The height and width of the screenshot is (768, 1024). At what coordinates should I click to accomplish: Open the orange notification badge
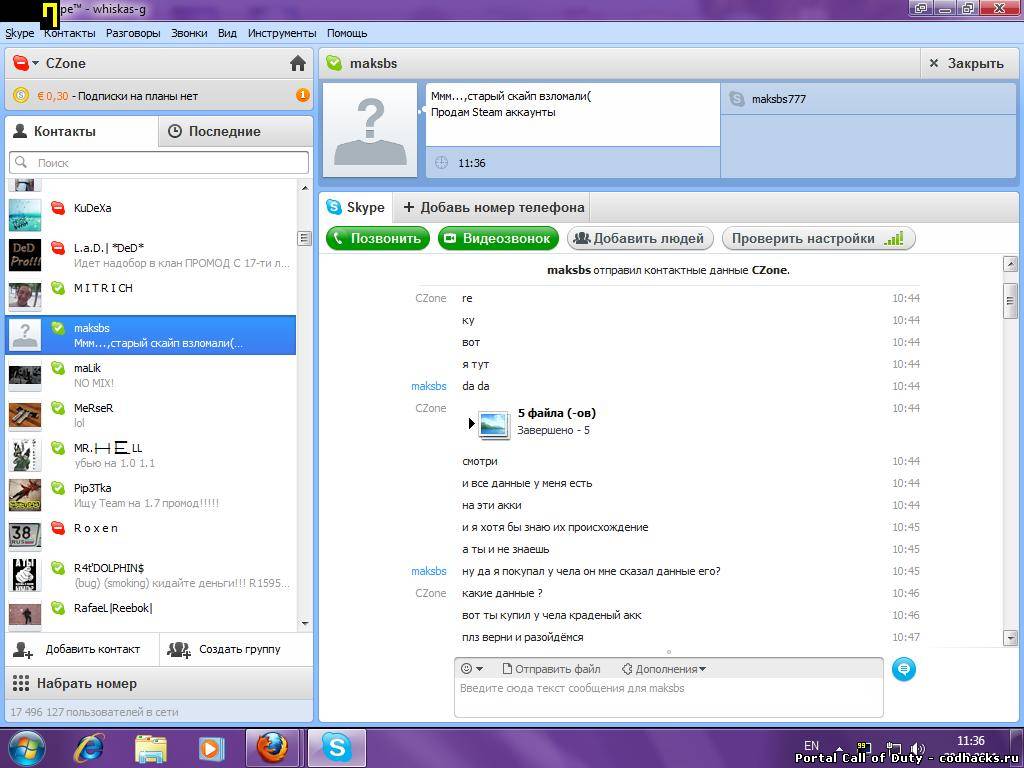tap(302, 95)
